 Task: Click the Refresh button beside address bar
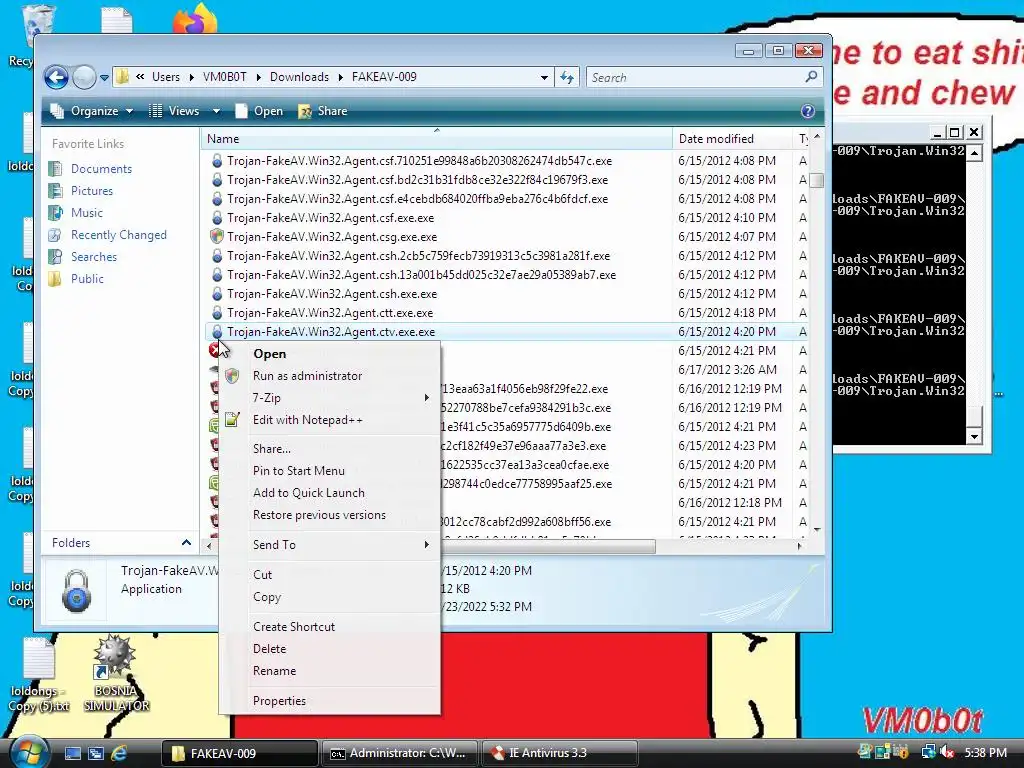click(x=567, y=78)
